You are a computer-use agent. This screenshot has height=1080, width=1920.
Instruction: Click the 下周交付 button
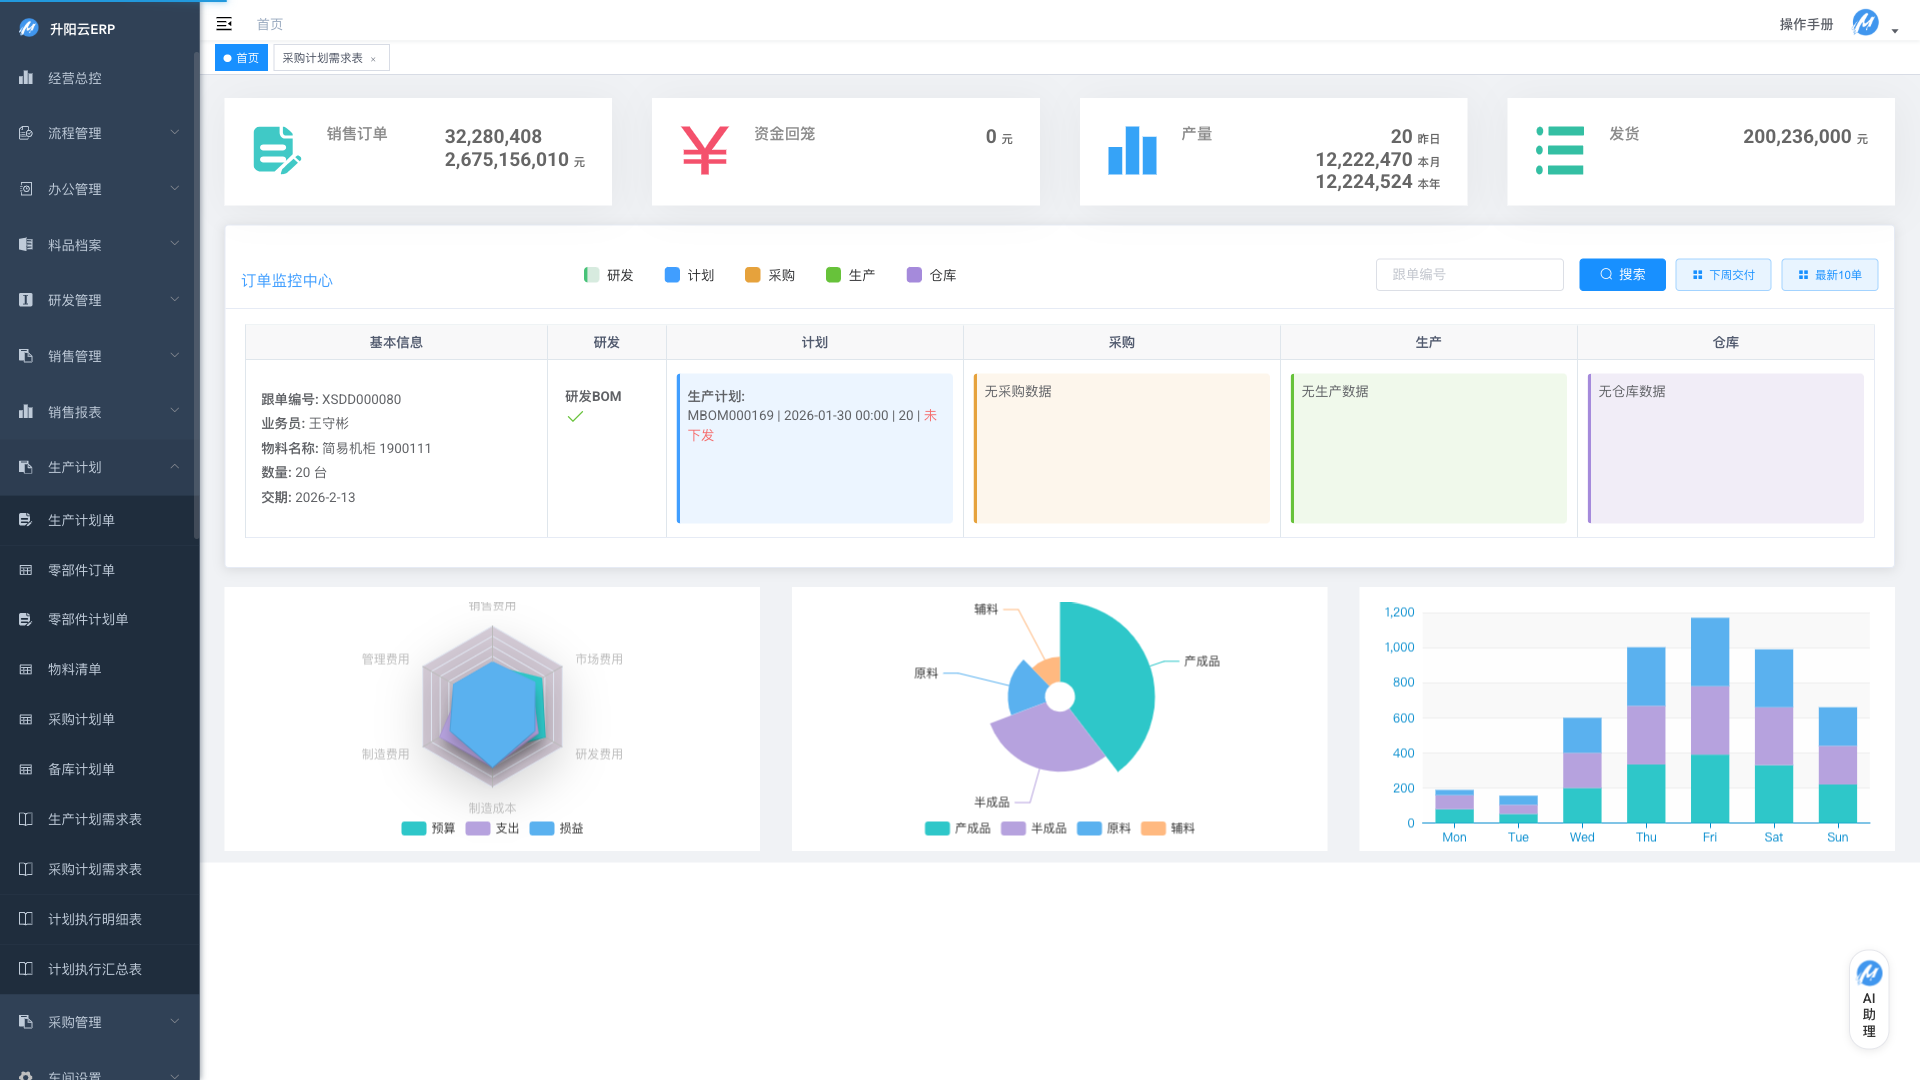pos(1722,275)
